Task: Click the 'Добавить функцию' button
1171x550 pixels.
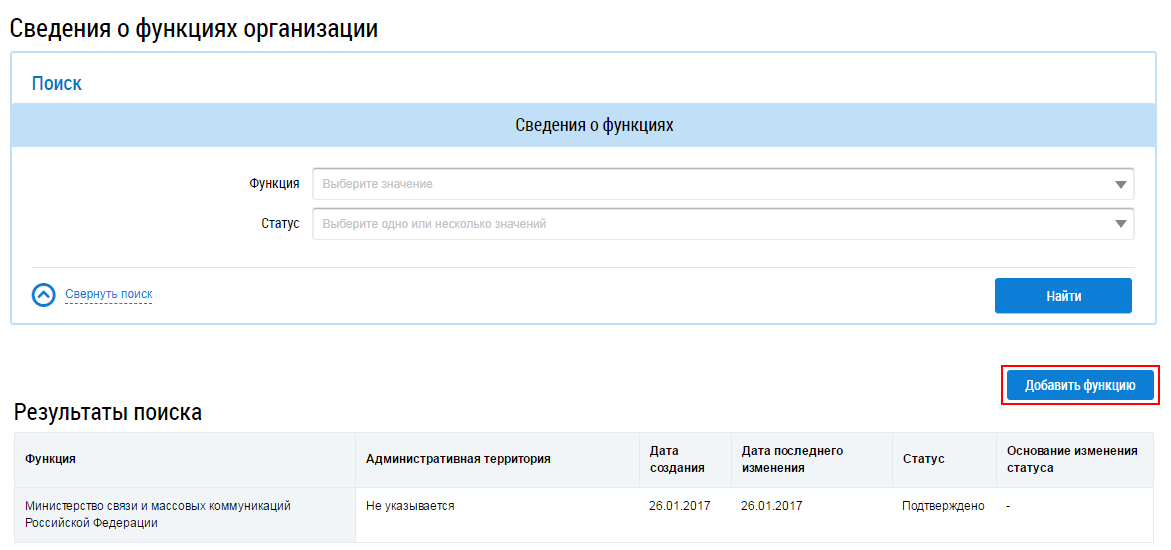Action: 1080,385
